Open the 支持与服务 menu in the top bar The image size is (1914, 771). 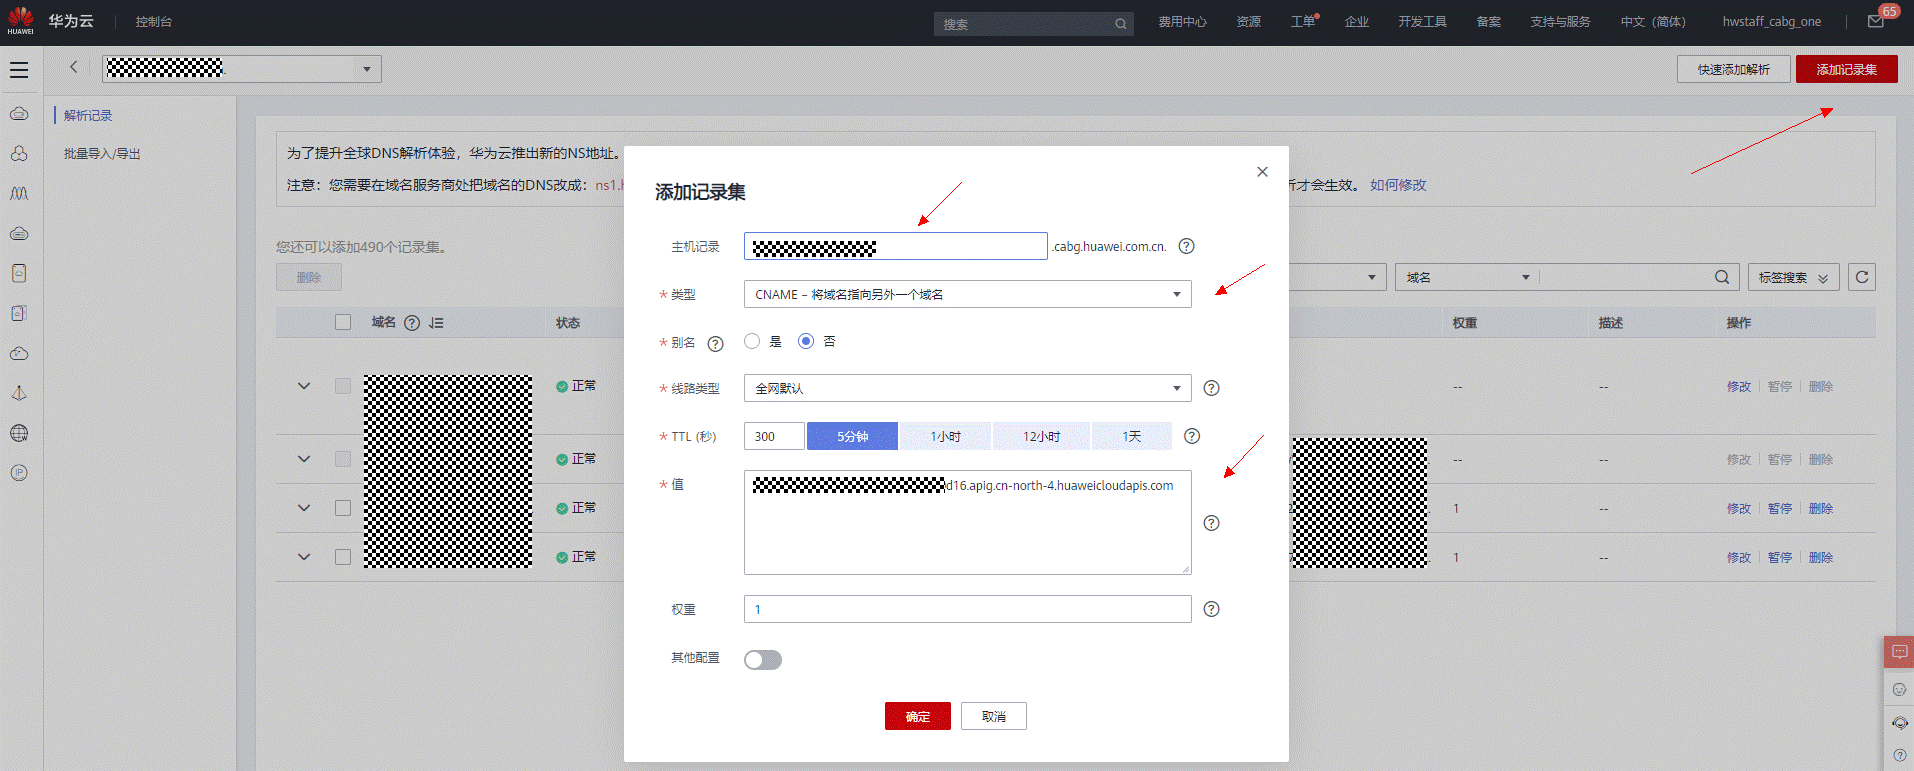point(1560,22)
